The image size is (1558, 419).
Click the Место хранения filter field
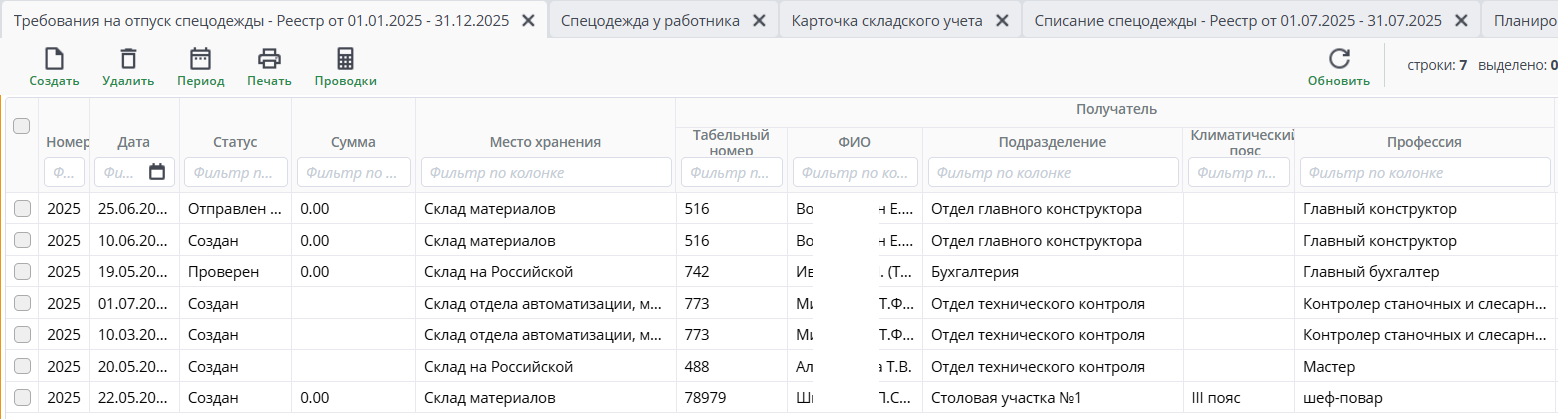pos(545,173)
